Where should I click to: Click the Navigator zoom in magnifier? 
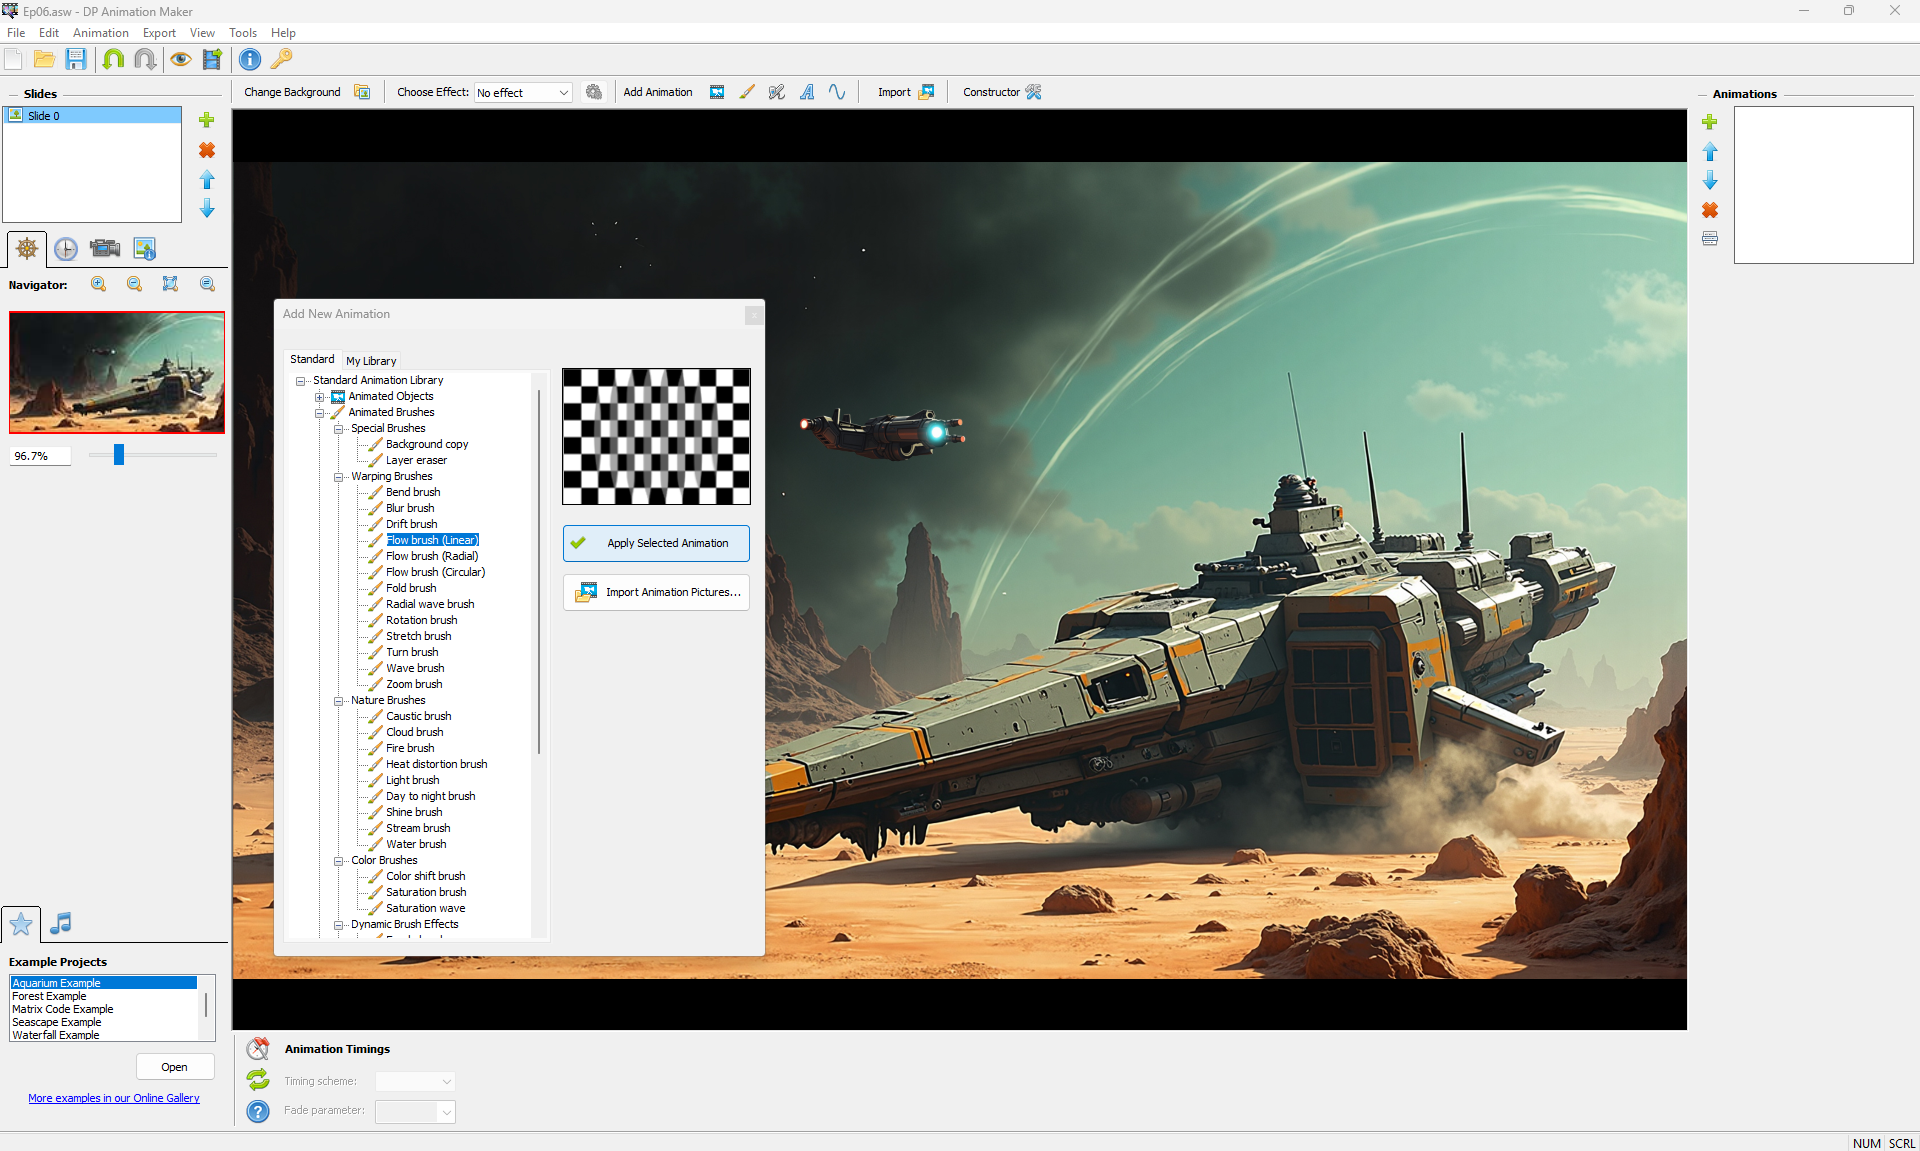(98, 284)
